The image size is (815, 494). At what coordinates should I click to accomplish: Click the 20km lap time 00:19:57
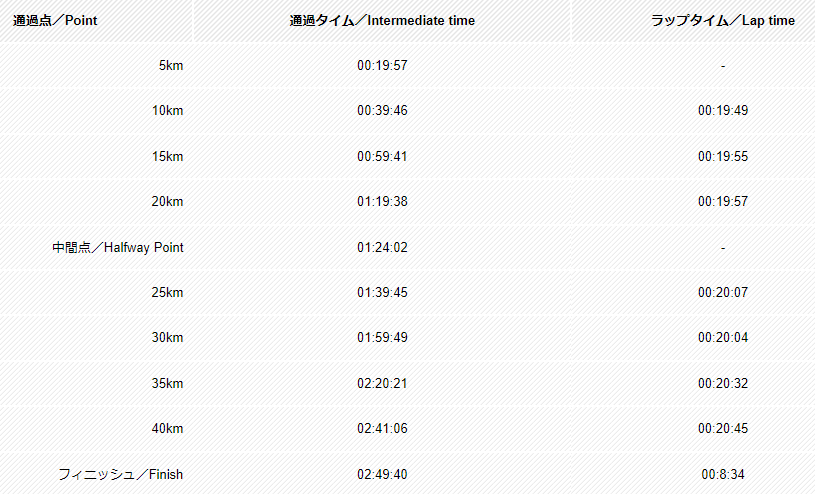[722, 202]
